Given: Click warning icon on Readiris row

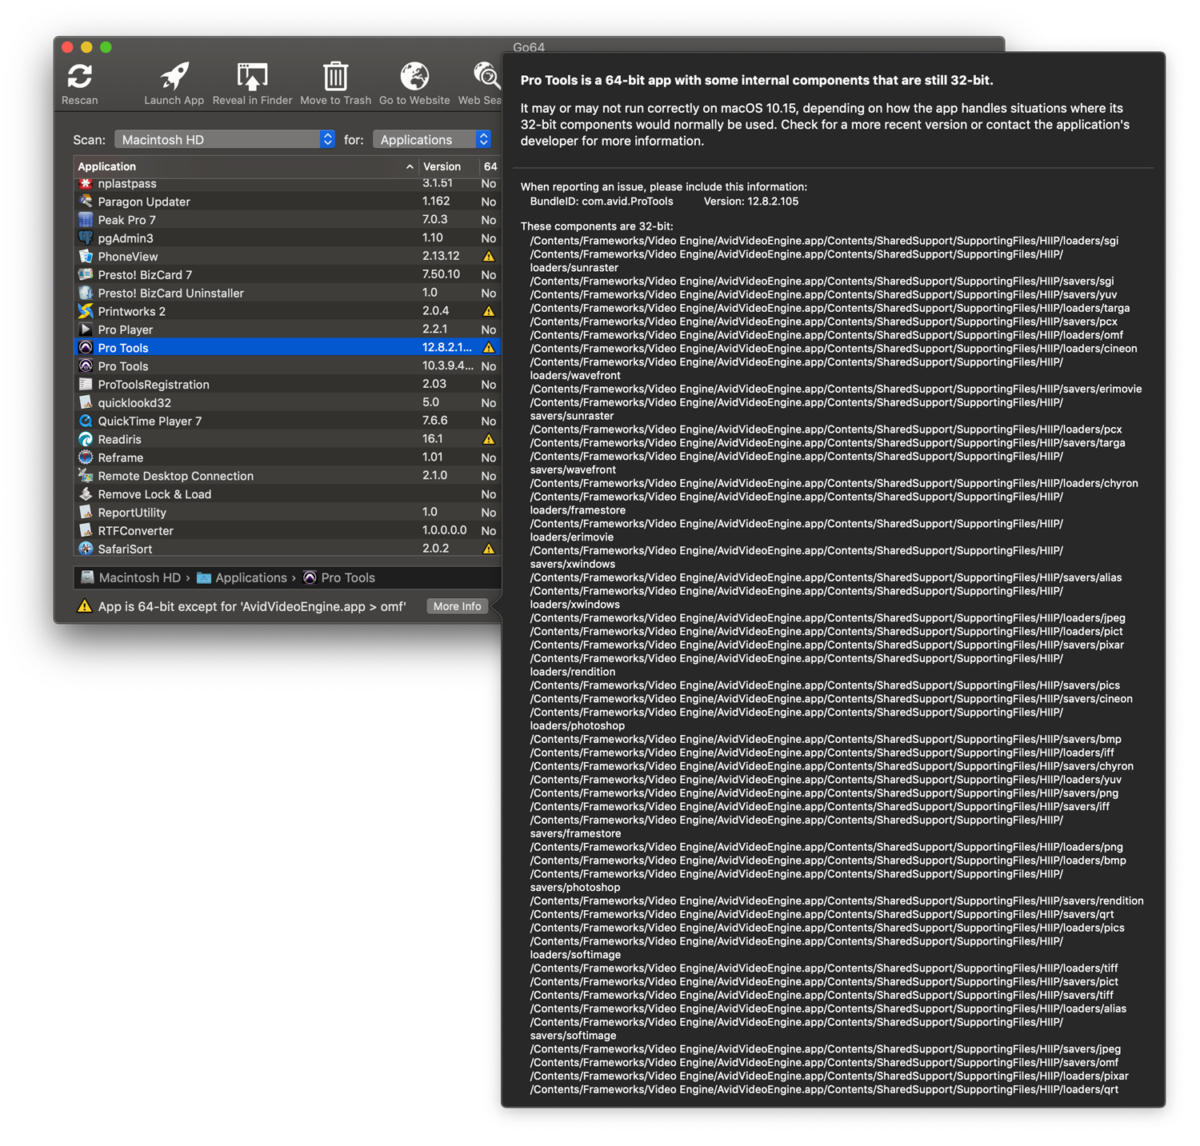Looking at the screenshot, I should click(x=489, y=440).
